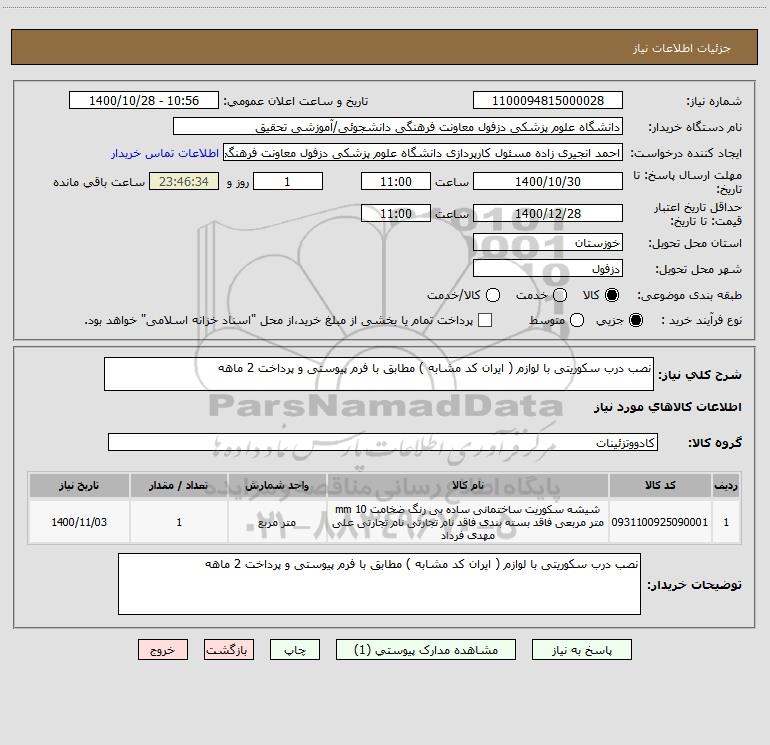Click the گروه کالا field کادووتزئینات
Screen dimensions: 770x745
pyautogui.click(x=383, y=442)
